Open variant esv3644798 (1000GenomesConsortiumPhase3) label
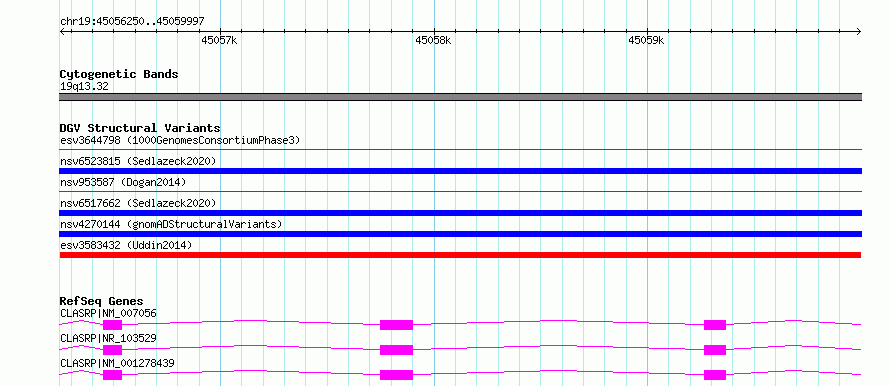The height and width of the screenshot is (386, 890). click(180, 140)
